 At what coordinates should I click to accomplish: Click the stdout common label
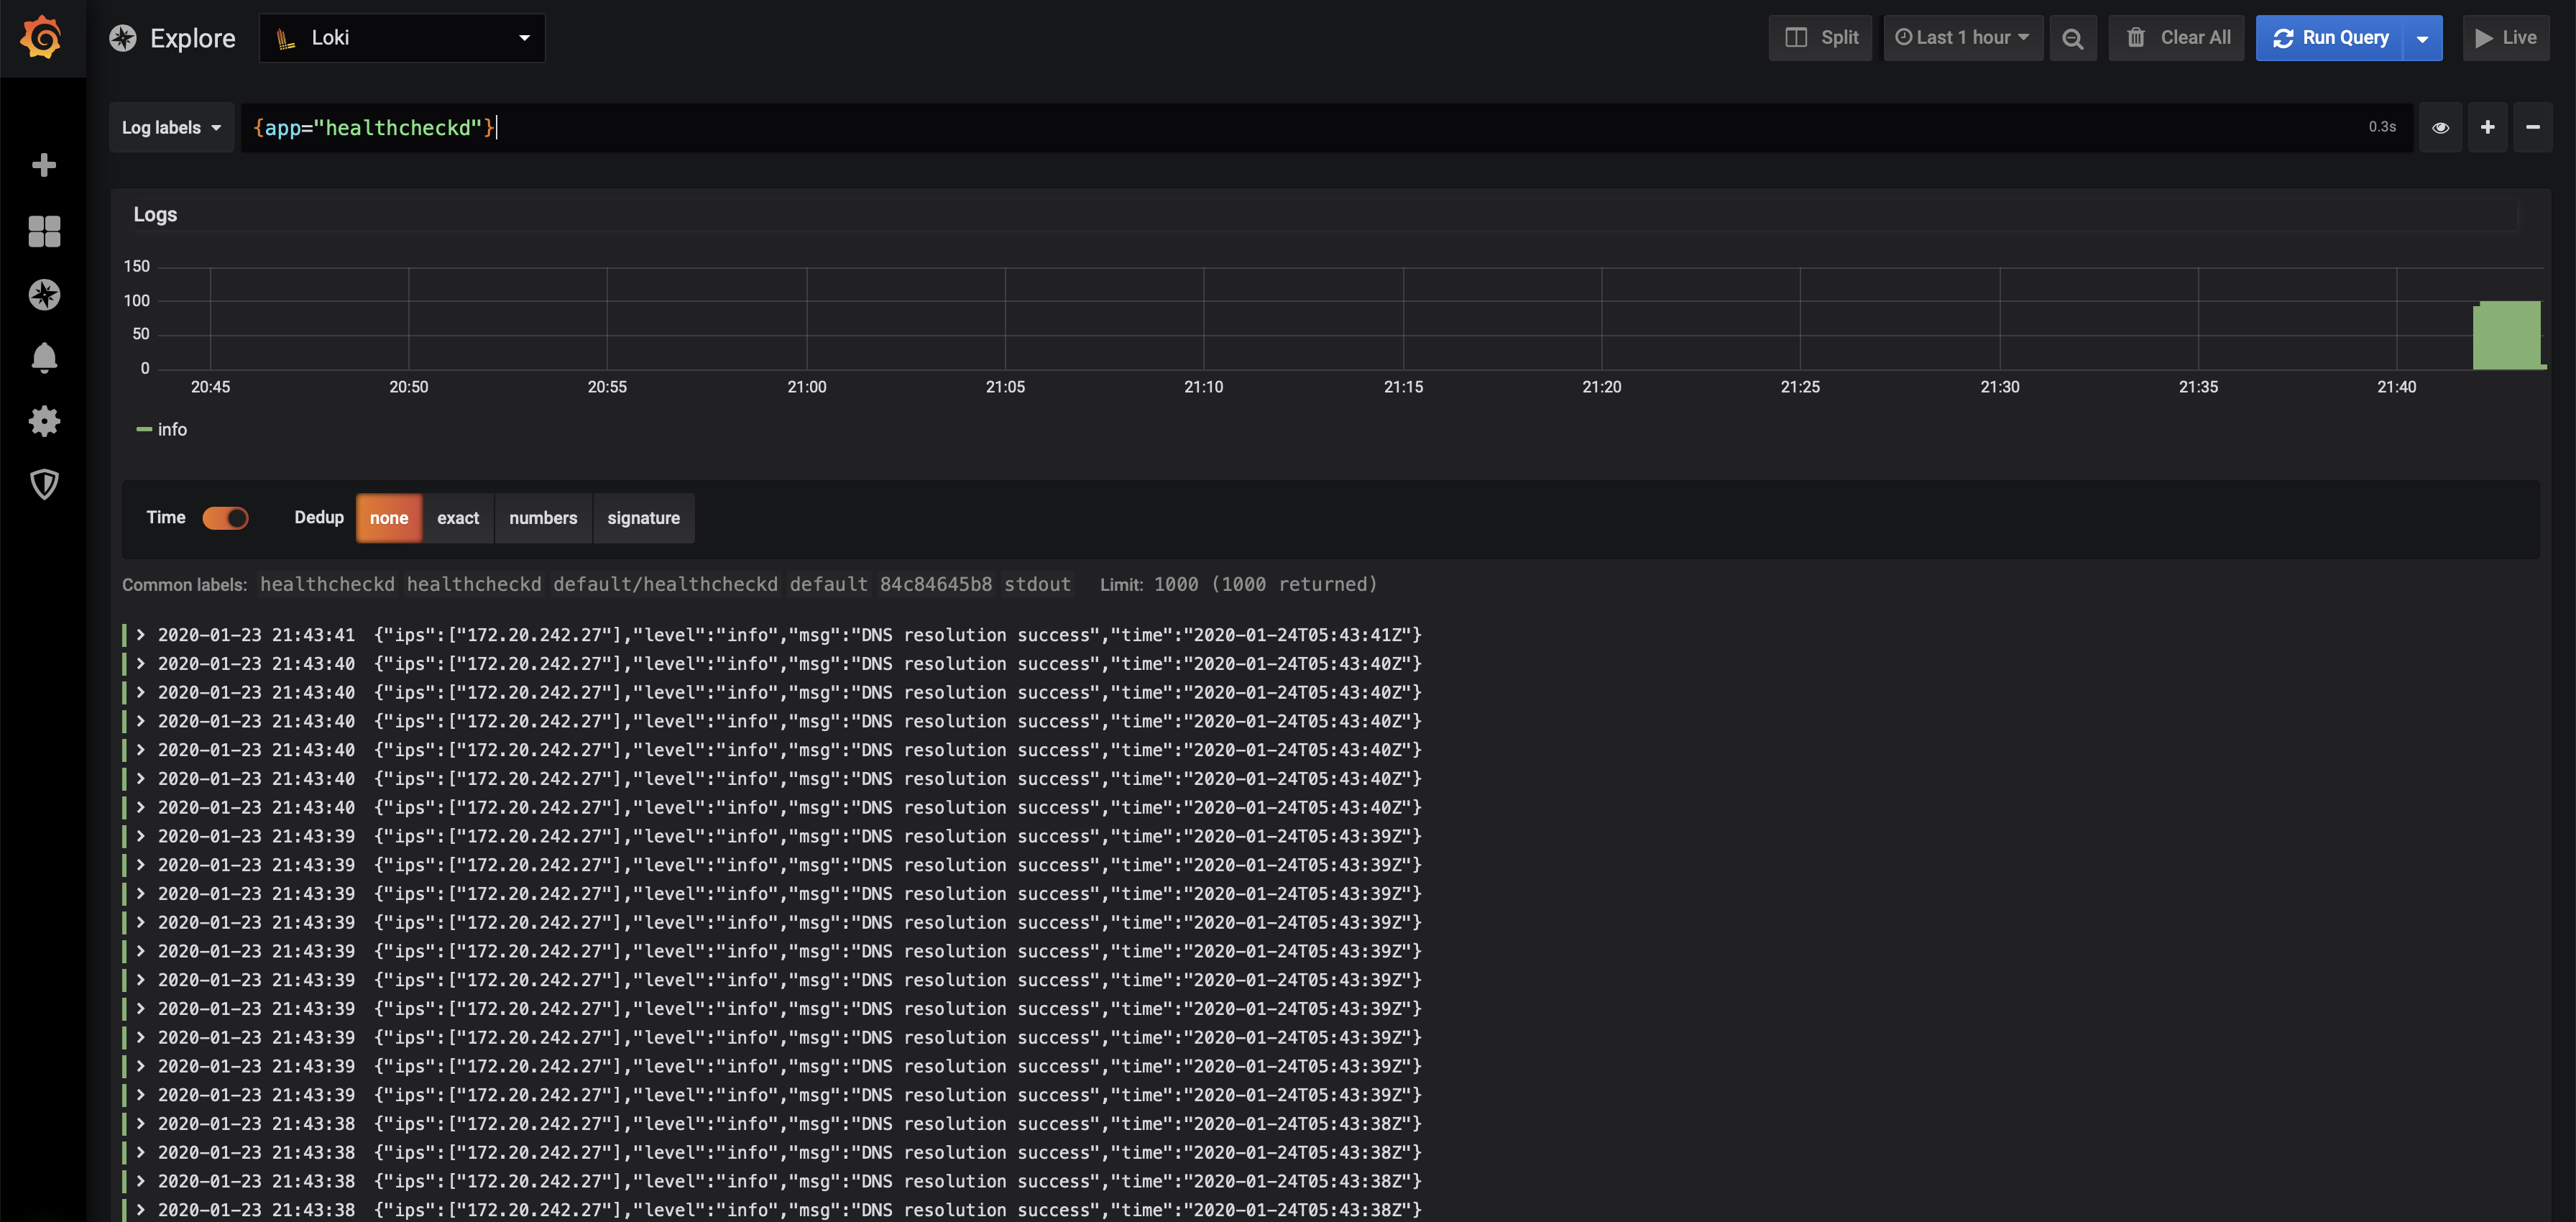pyautogui.click(x=1037, y=584)
